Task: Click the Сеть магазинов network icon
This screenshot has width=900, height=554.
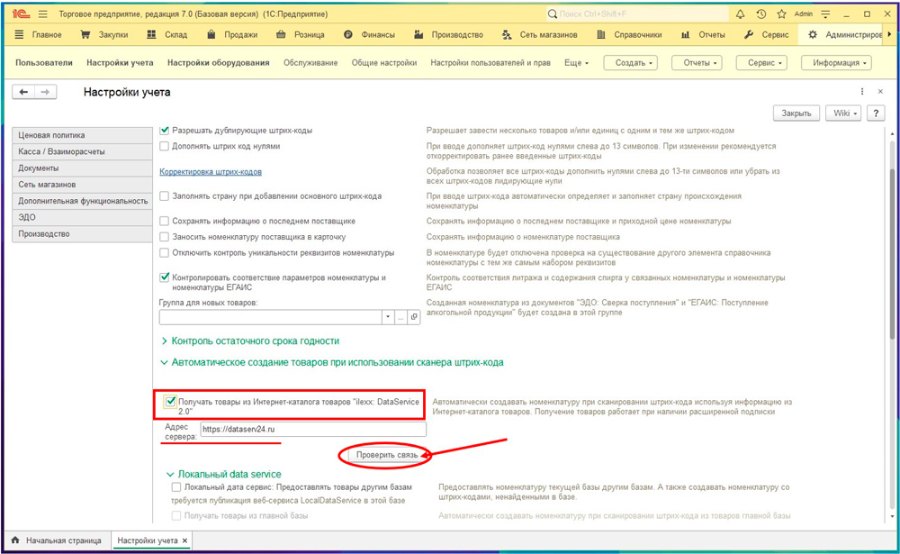Action: coord(506,34)
